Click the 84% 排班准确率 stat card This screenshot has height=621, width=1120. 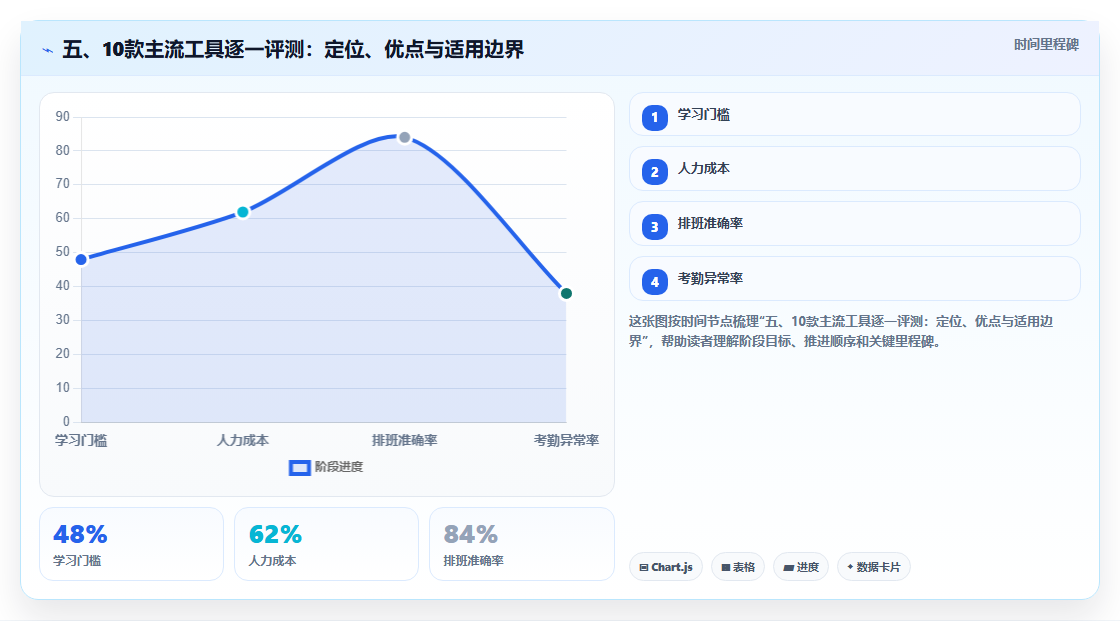pos(521,544)
